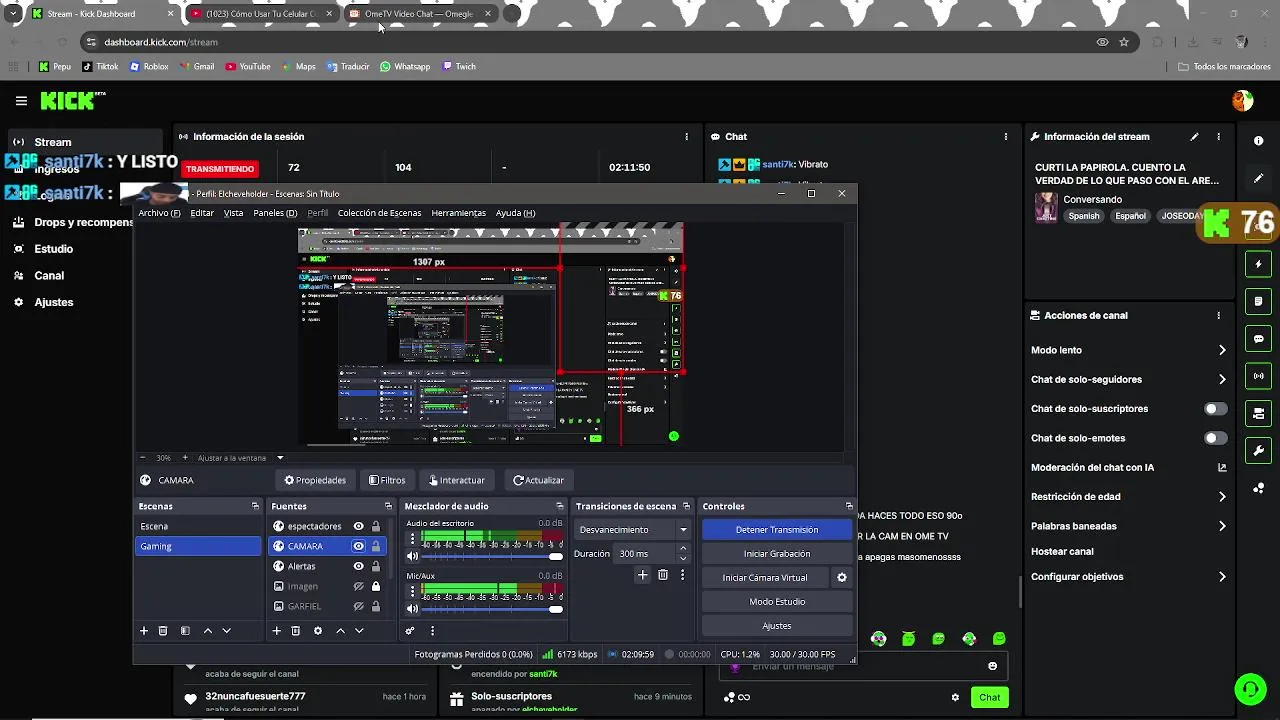Click the Interactuar button in OBS
The width and height of the screenshot is (1280, 720).
tap(457, 480)
